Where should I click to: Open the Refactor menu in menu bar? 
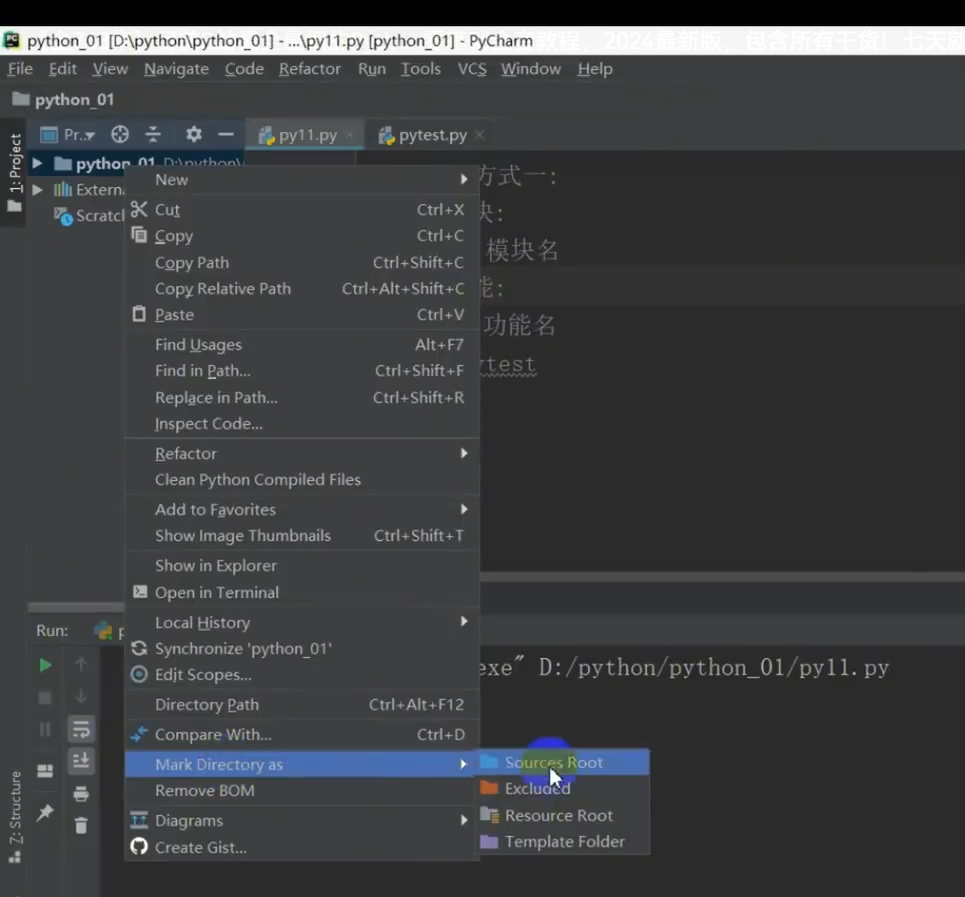(x=310, y=69)
